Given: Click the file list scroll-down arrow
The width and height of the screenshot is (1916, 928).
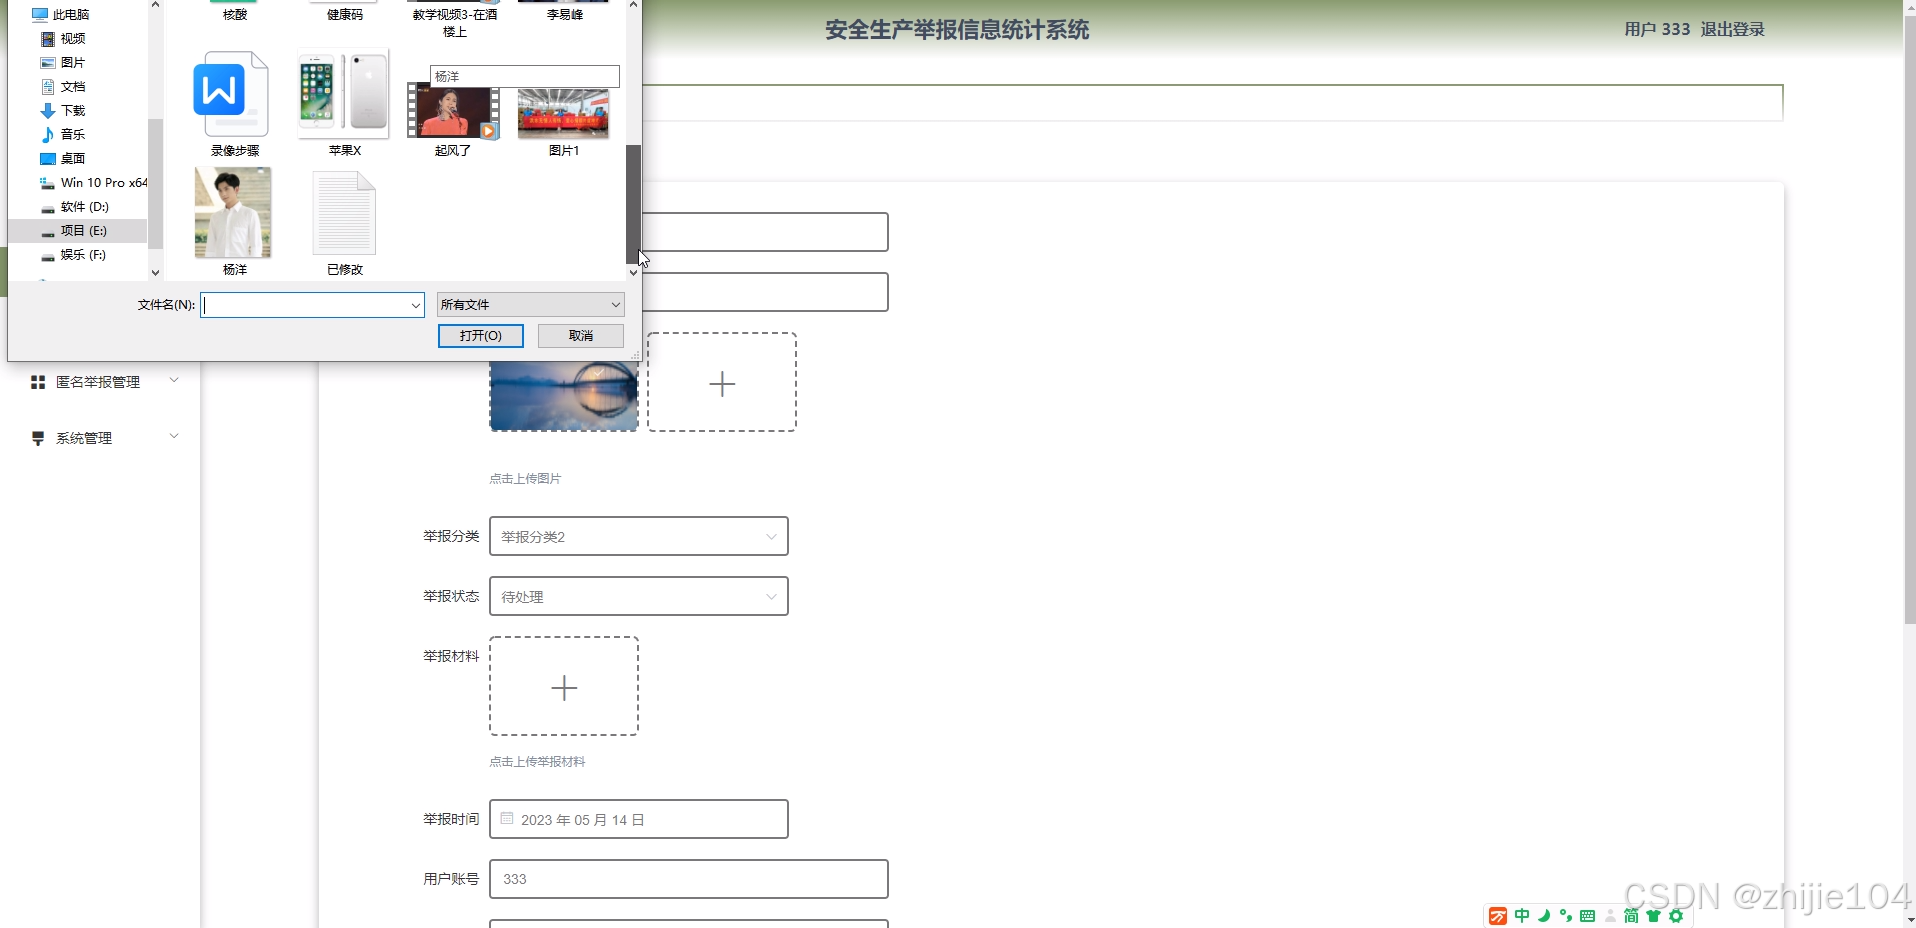Looking at the screenshot, I should pos(633,272).
